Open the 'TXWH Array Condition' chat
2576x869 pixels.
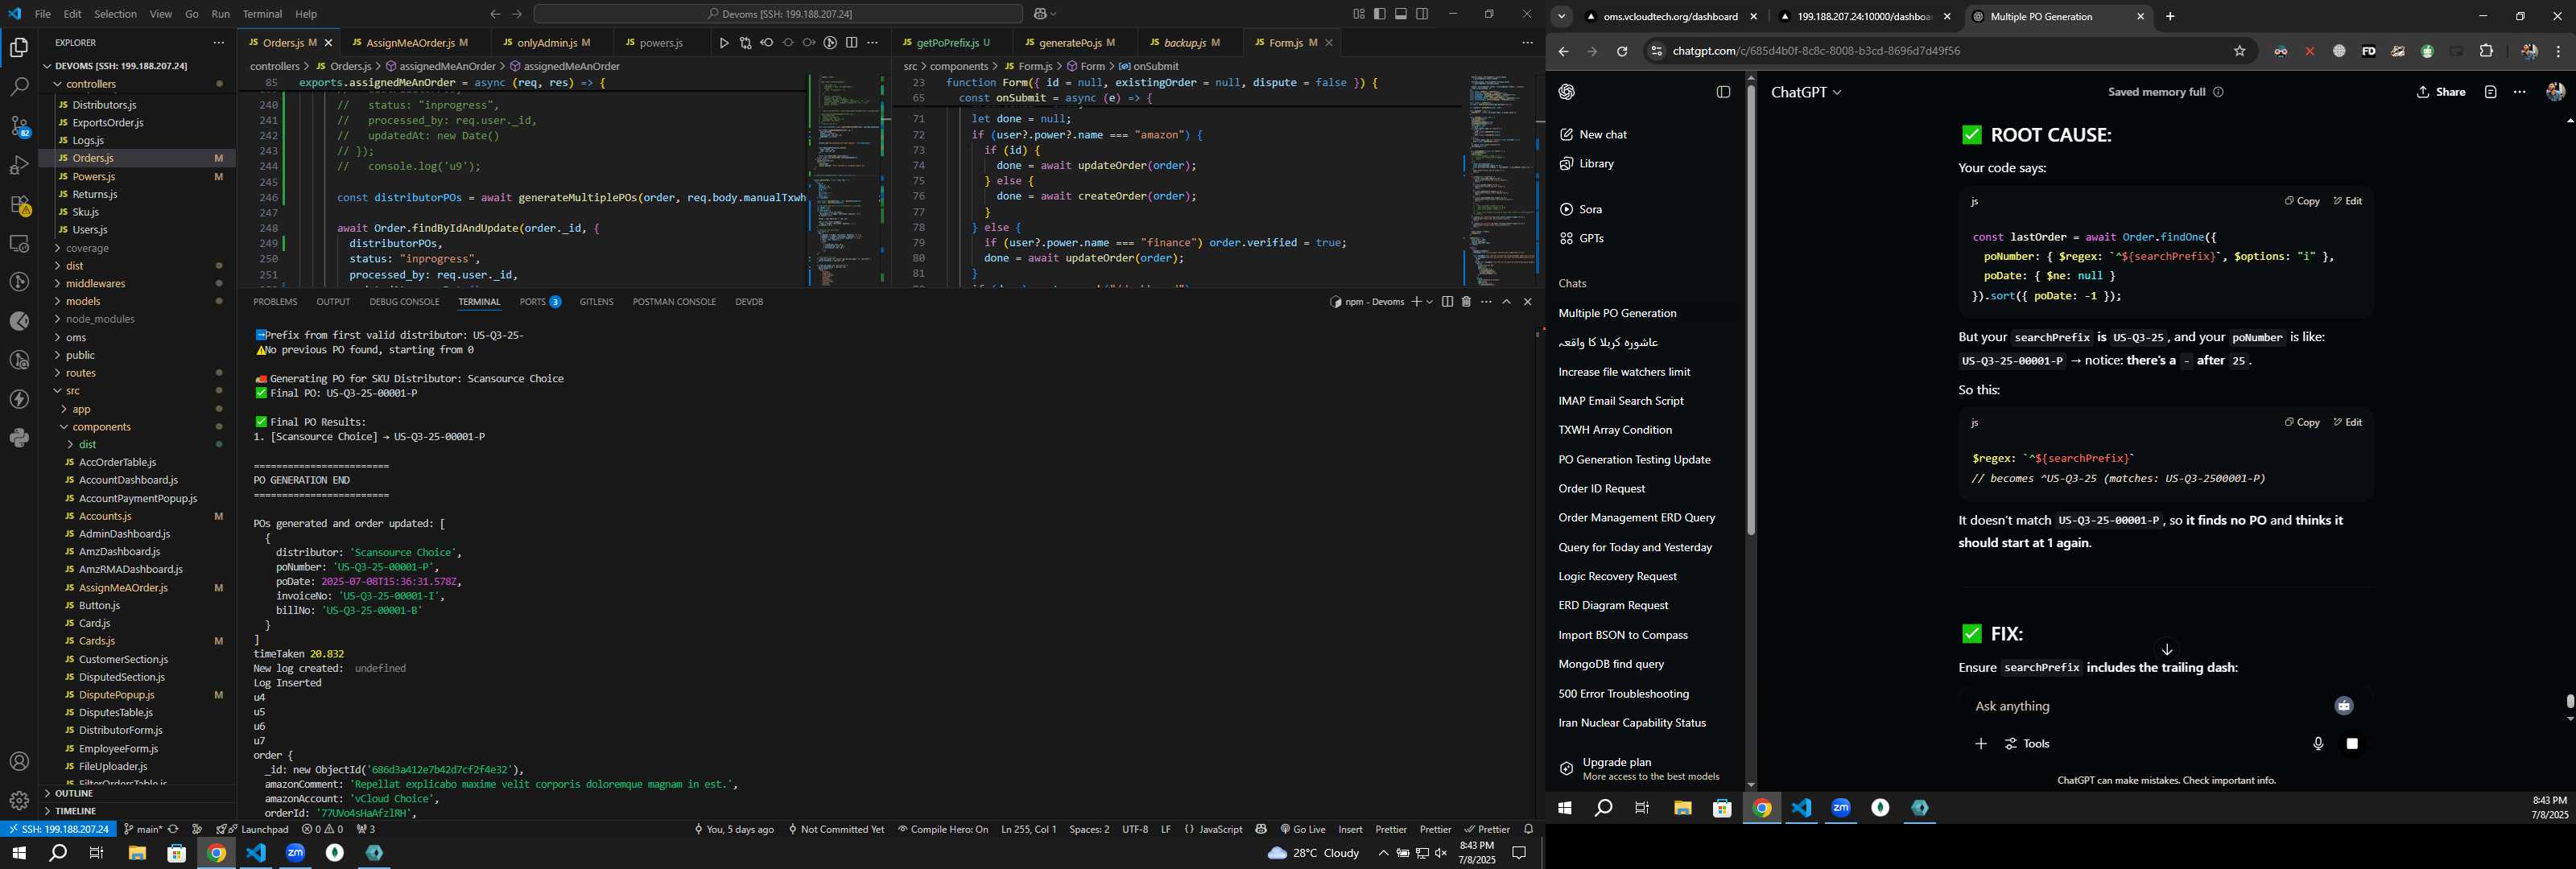tap(1615, 430)
